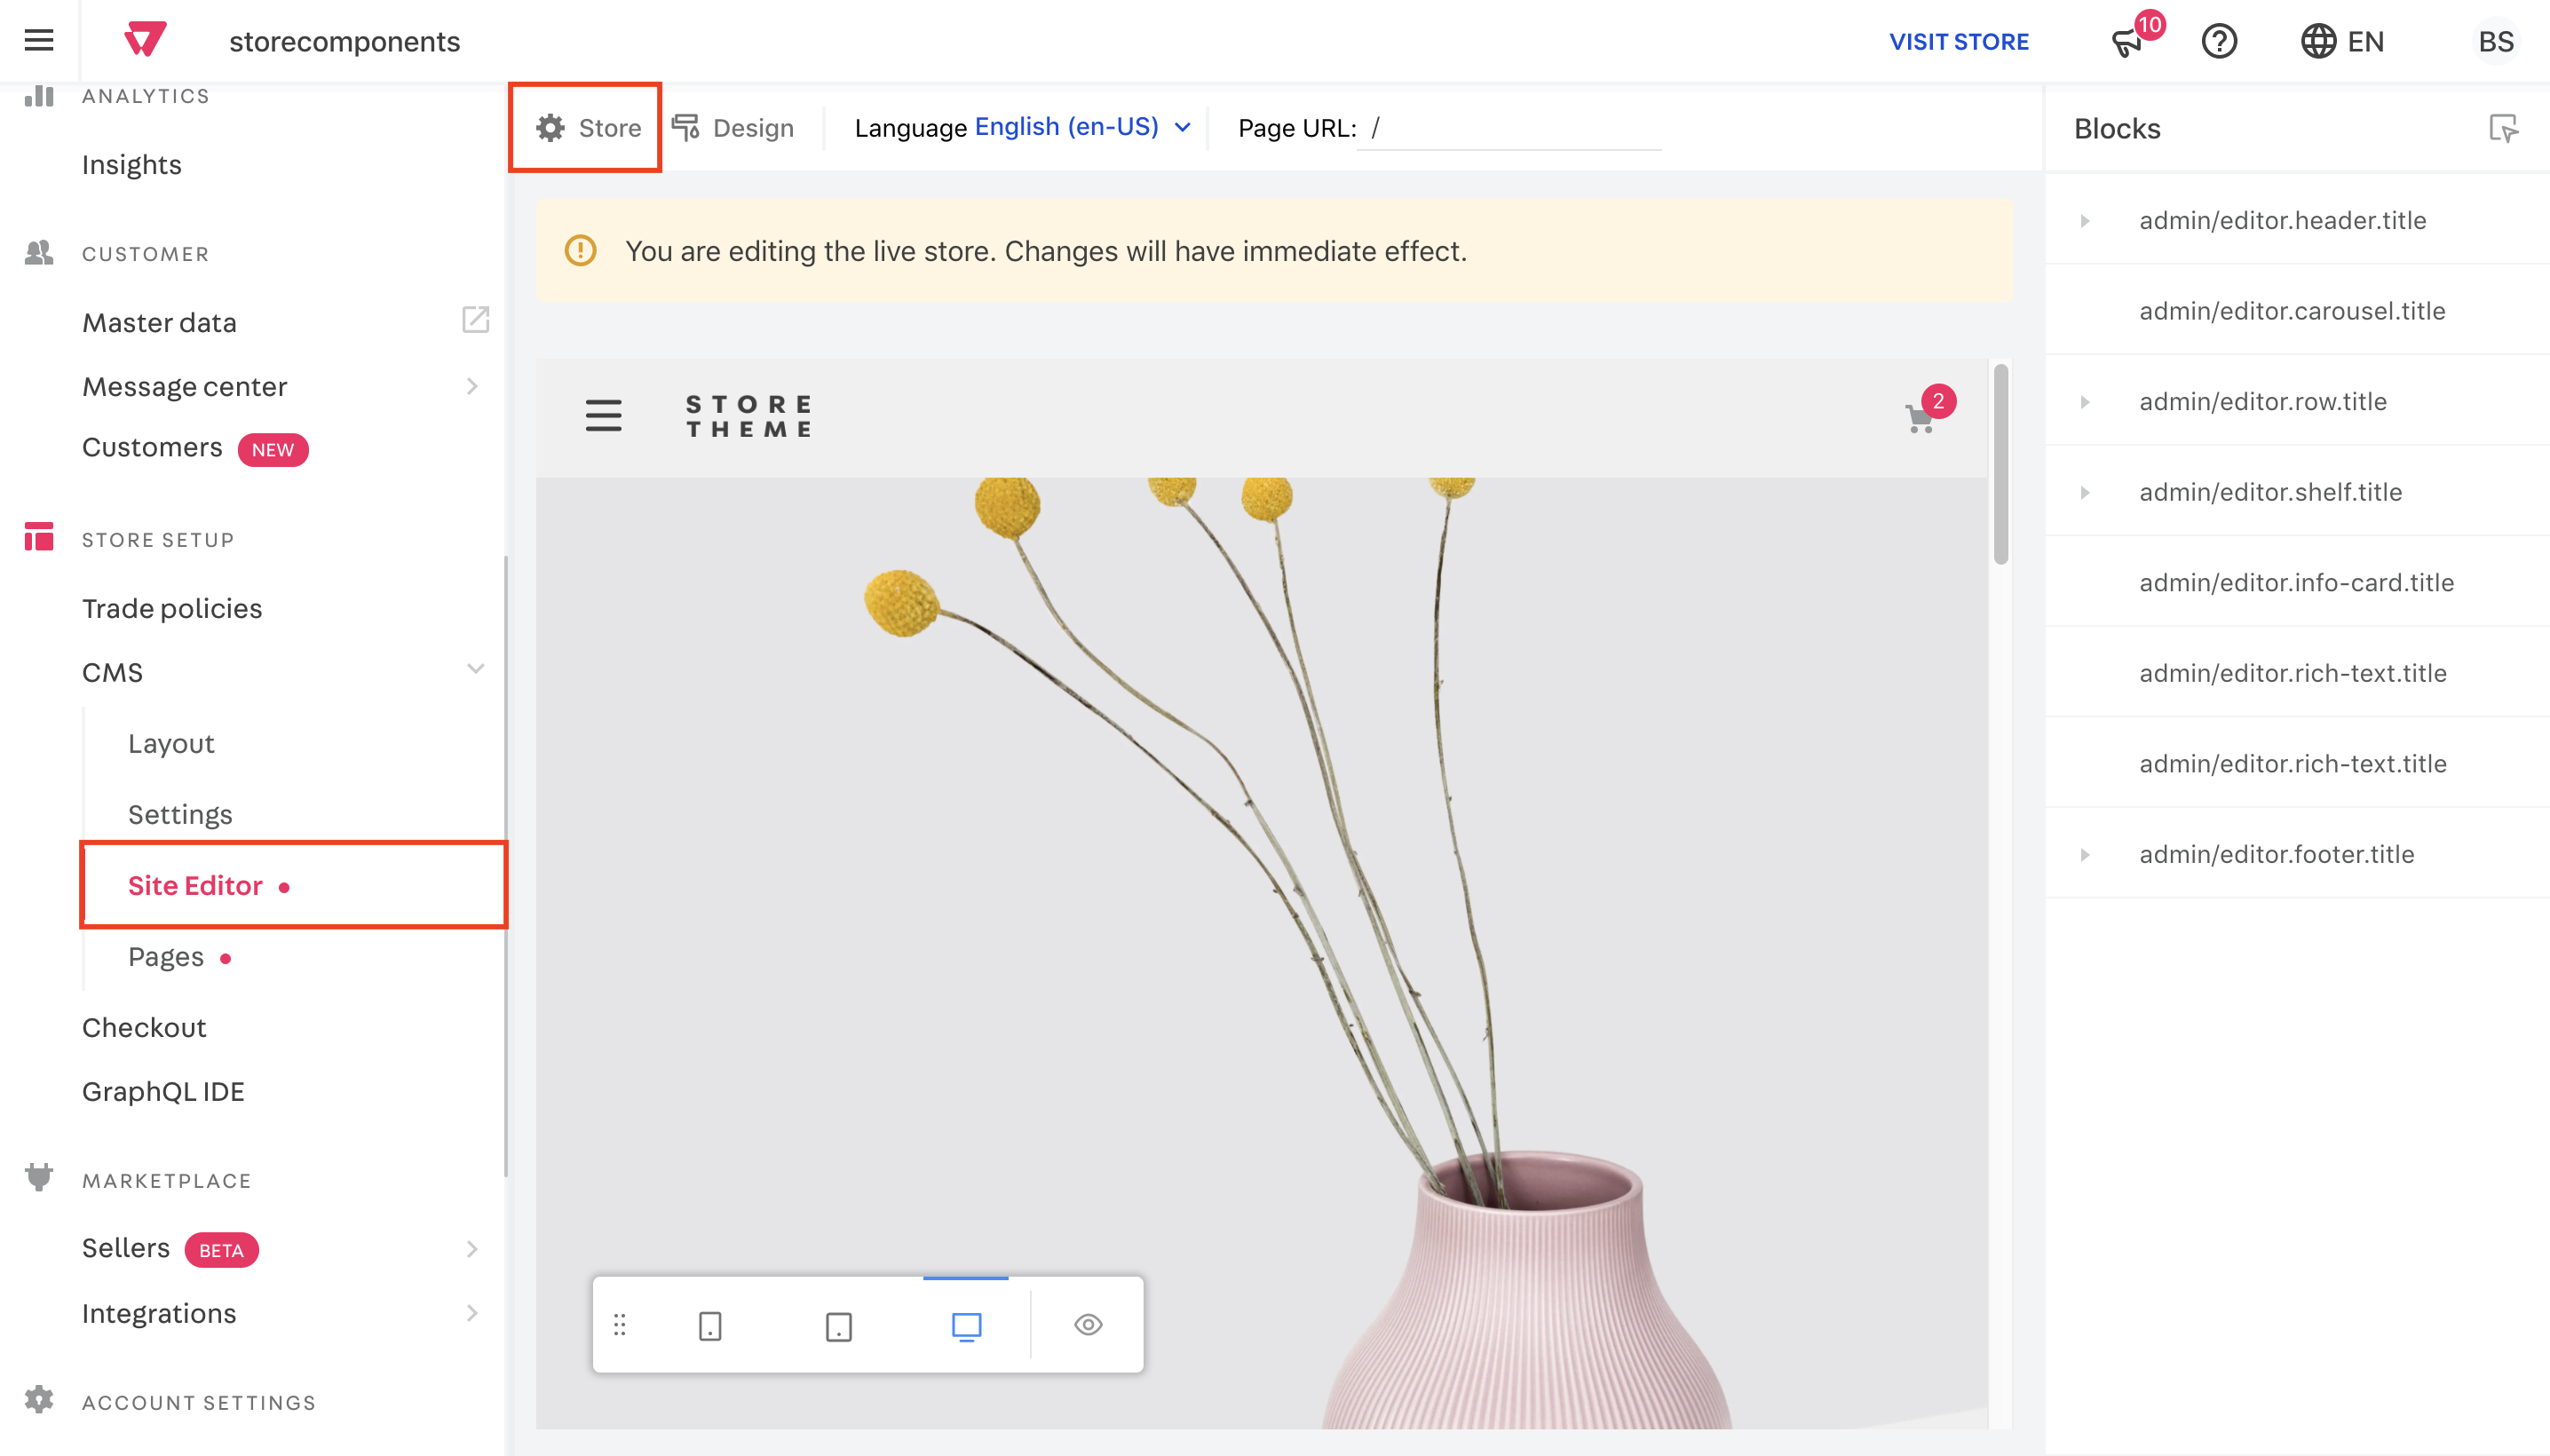Click the Marketplace plug icon
The image size is (2550, 1456).
[x=39, y=1178]
